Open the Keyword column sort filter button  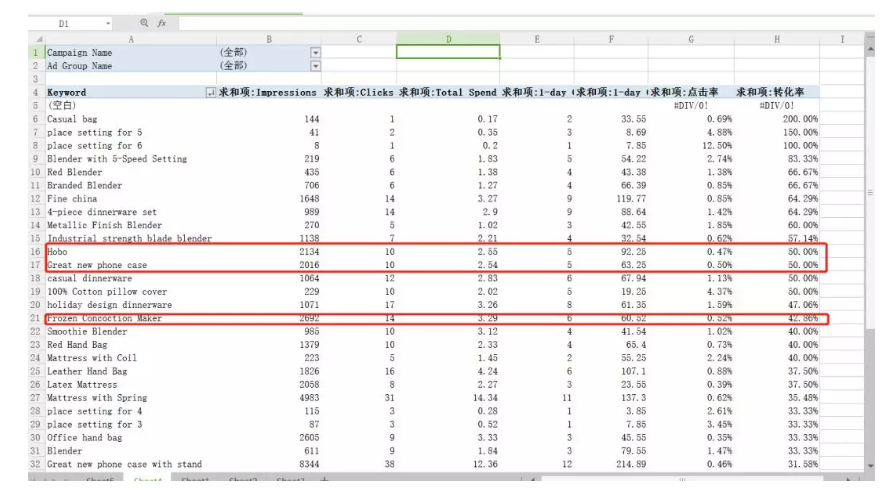(x=209, y=92)
